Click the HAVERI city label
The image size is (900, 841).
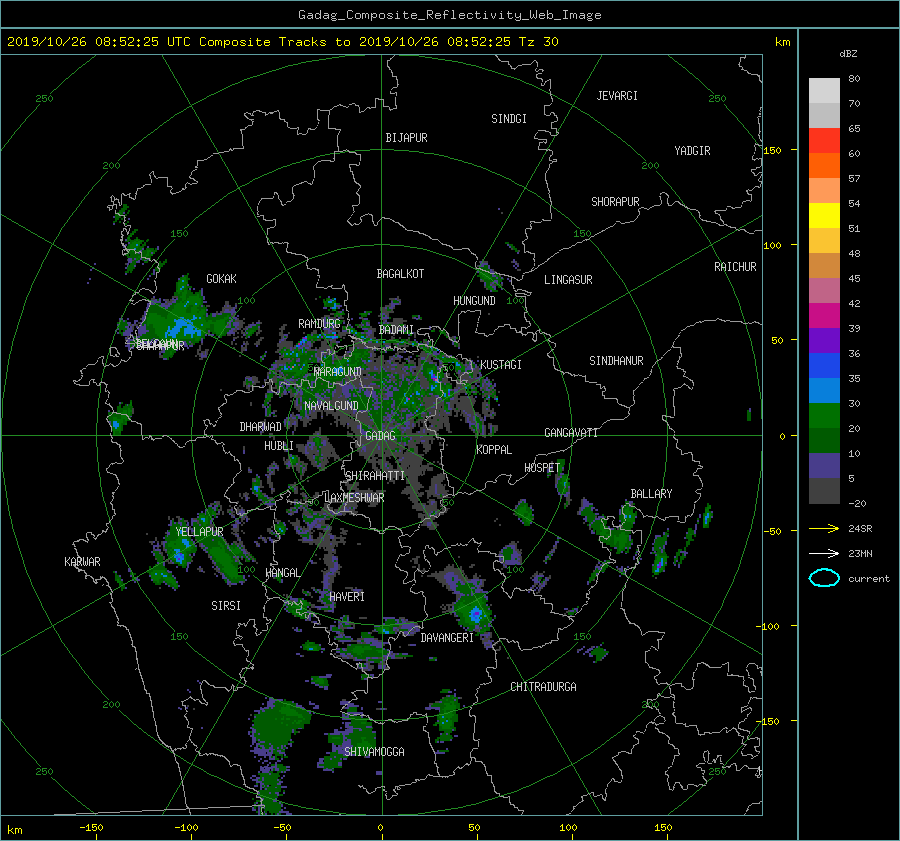[347, 597]
